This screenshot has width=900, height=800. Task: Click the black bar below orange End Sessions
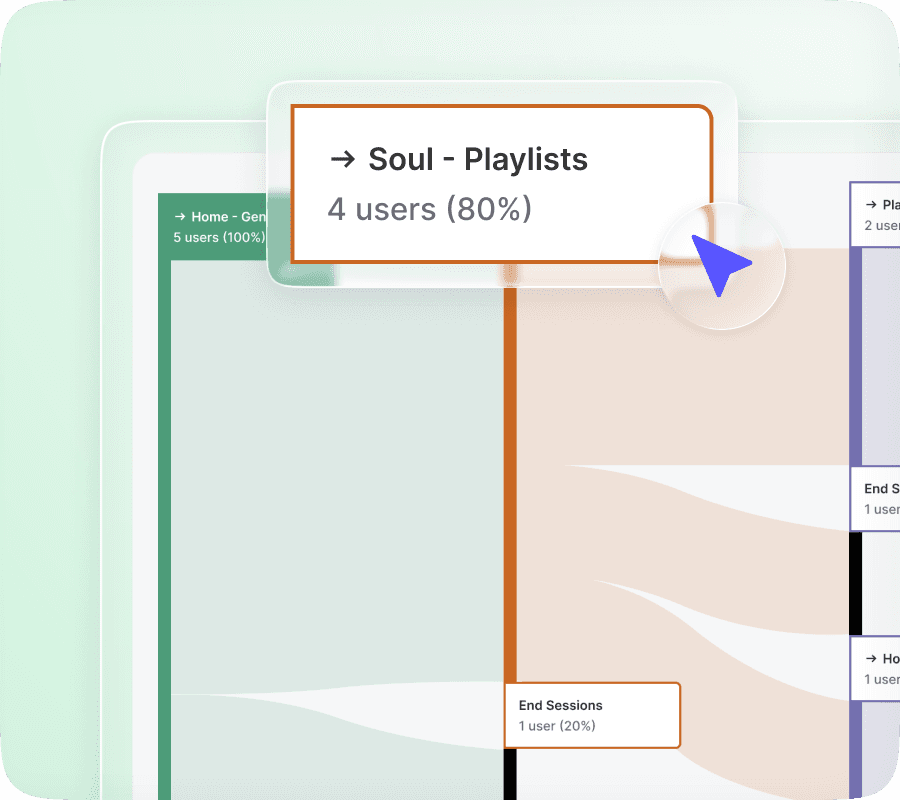click(x=510, y=774)
